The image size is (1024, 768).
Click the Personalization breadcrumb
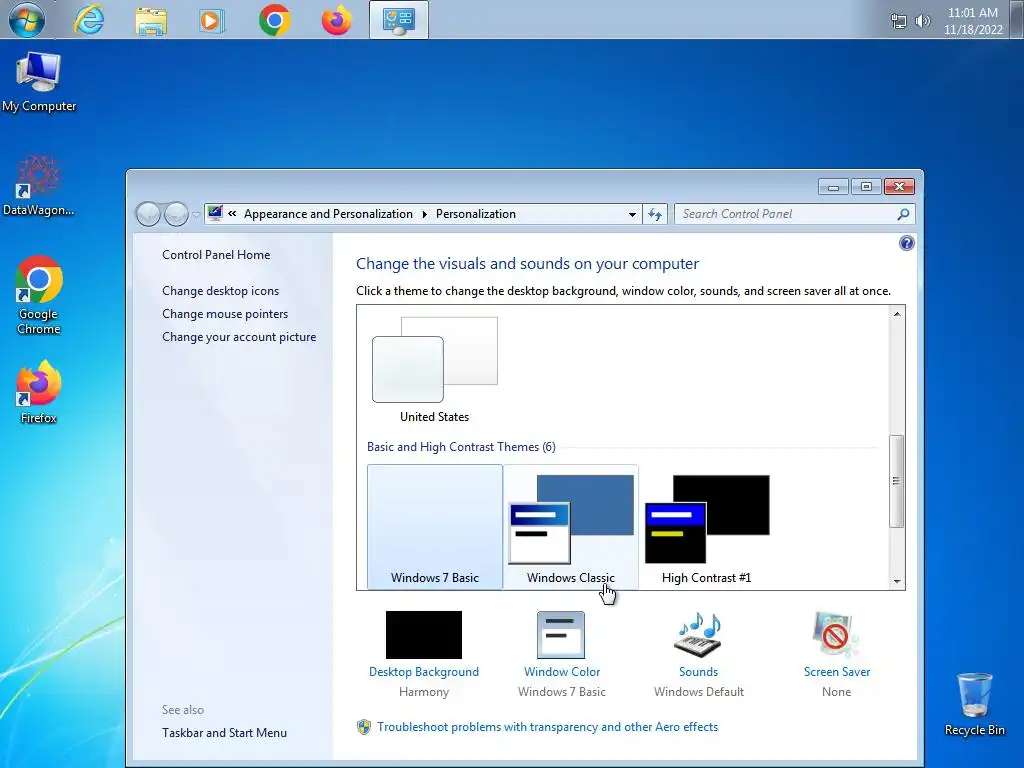click(475, 214)
